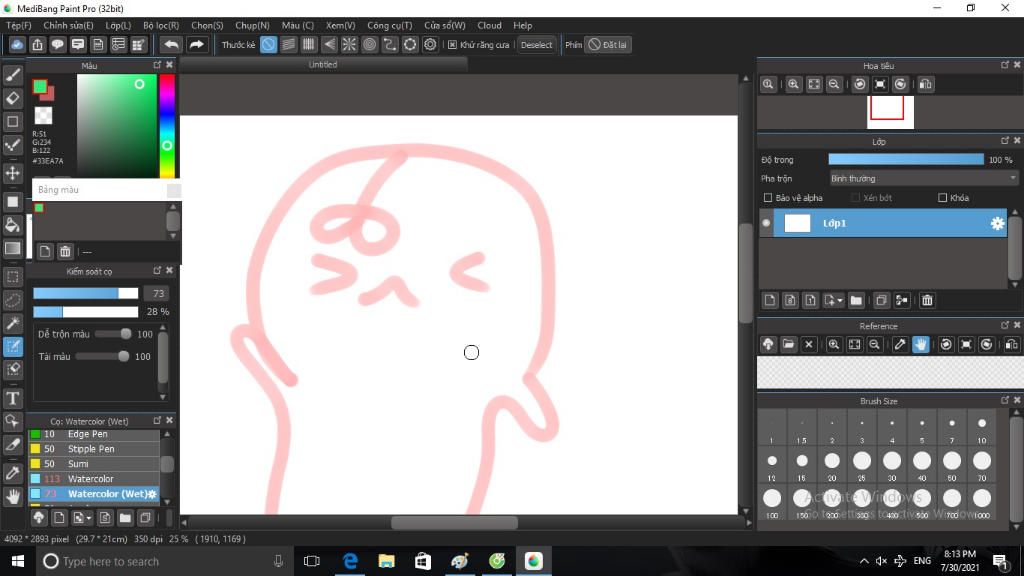
Task: Delete layer using trash icon in Lớp panel
Action: click(927, 300)
